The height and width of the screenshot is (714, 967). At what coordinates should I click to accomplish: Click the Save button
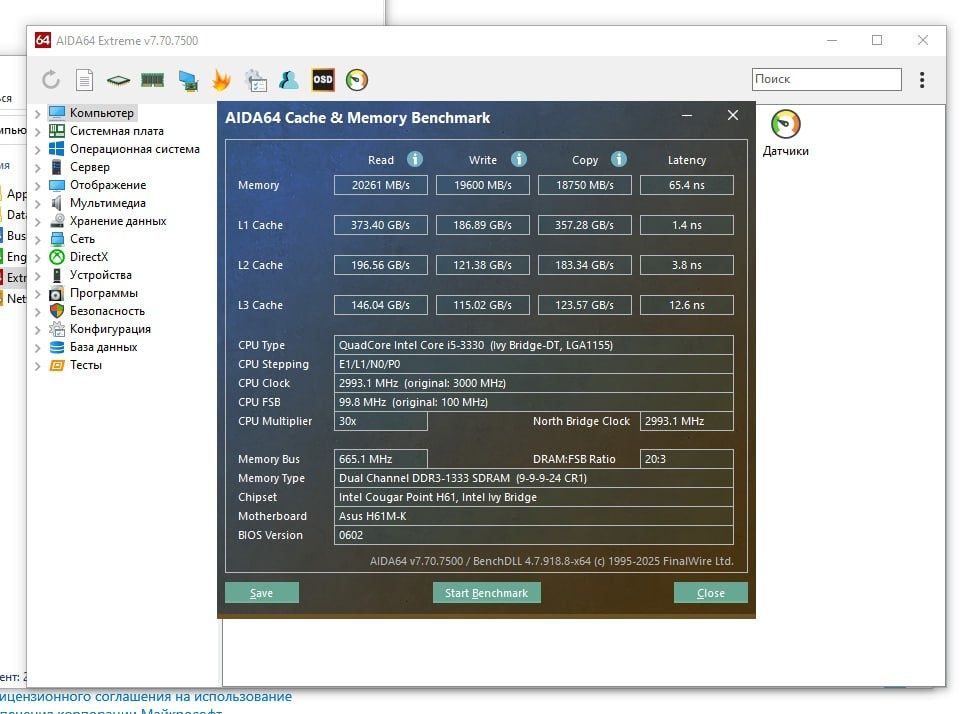(261, 593)
